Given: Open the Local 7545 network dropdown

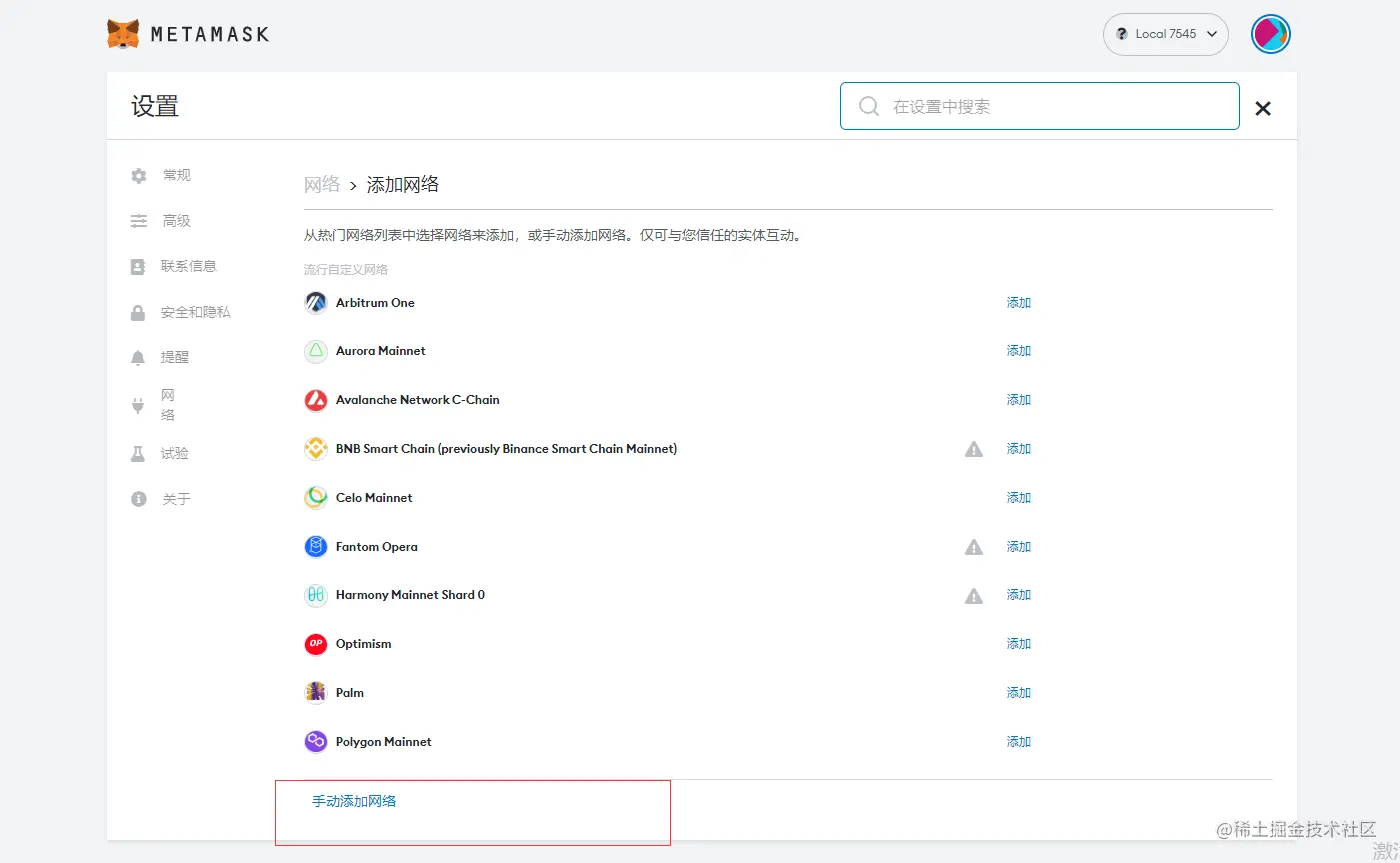Looking at the screenshot, I should [1165, 34].
